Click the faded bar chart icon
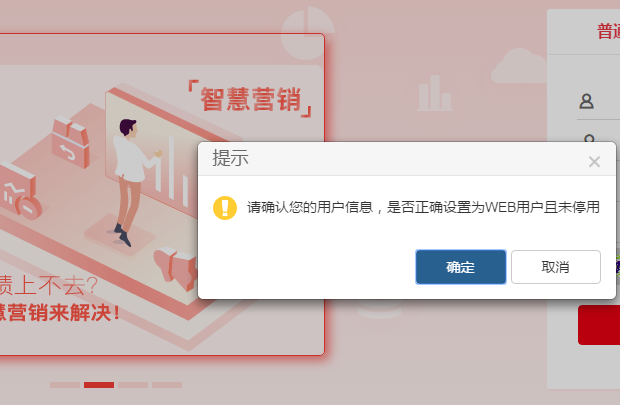Viewport: 620px width, 405px height. pyautogui.click(x=435, y=93)
